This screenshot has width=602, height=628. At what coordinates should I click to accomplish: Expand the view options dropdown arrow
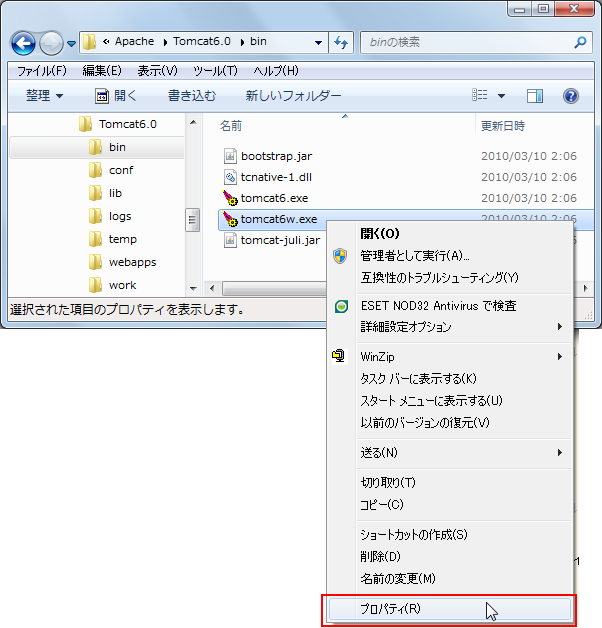click(x=501, y=96)
